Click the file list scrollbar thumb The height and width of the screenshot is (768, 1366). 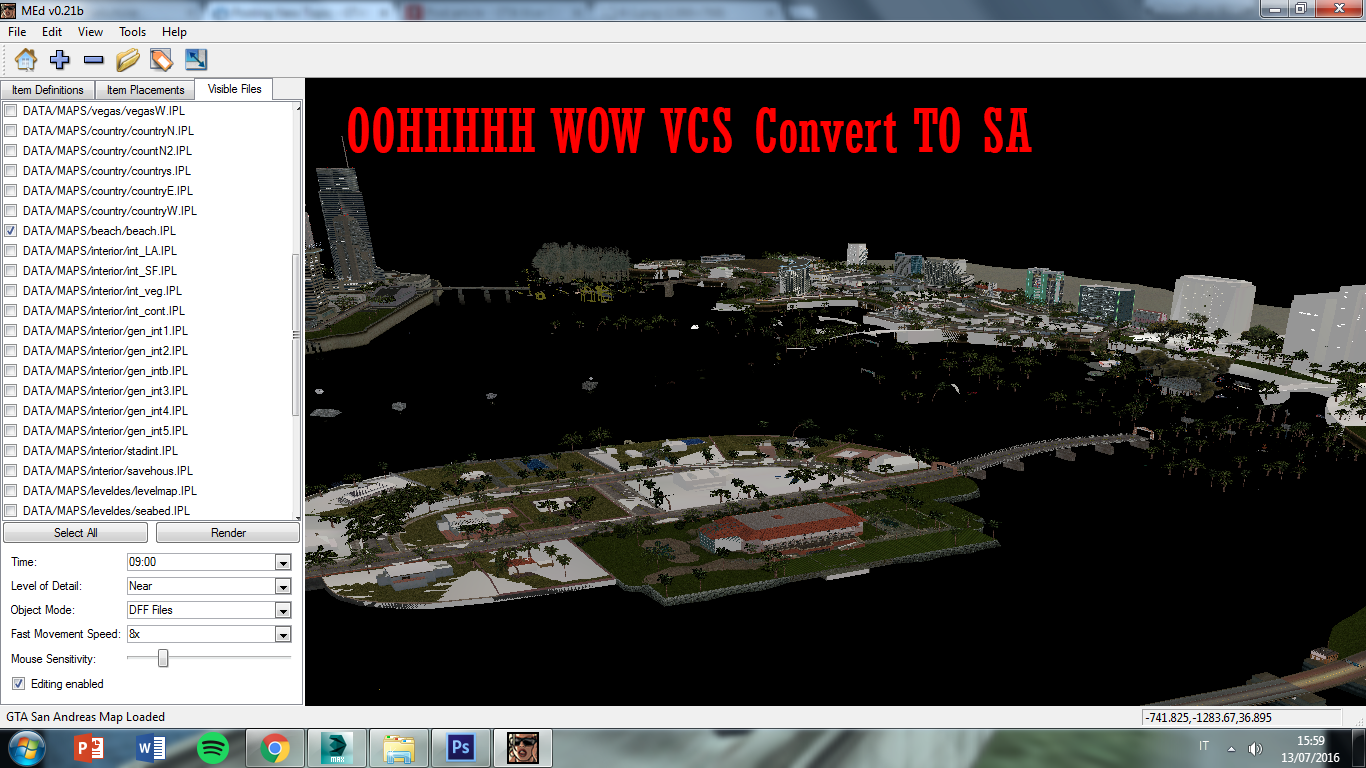tap(296, 335)
